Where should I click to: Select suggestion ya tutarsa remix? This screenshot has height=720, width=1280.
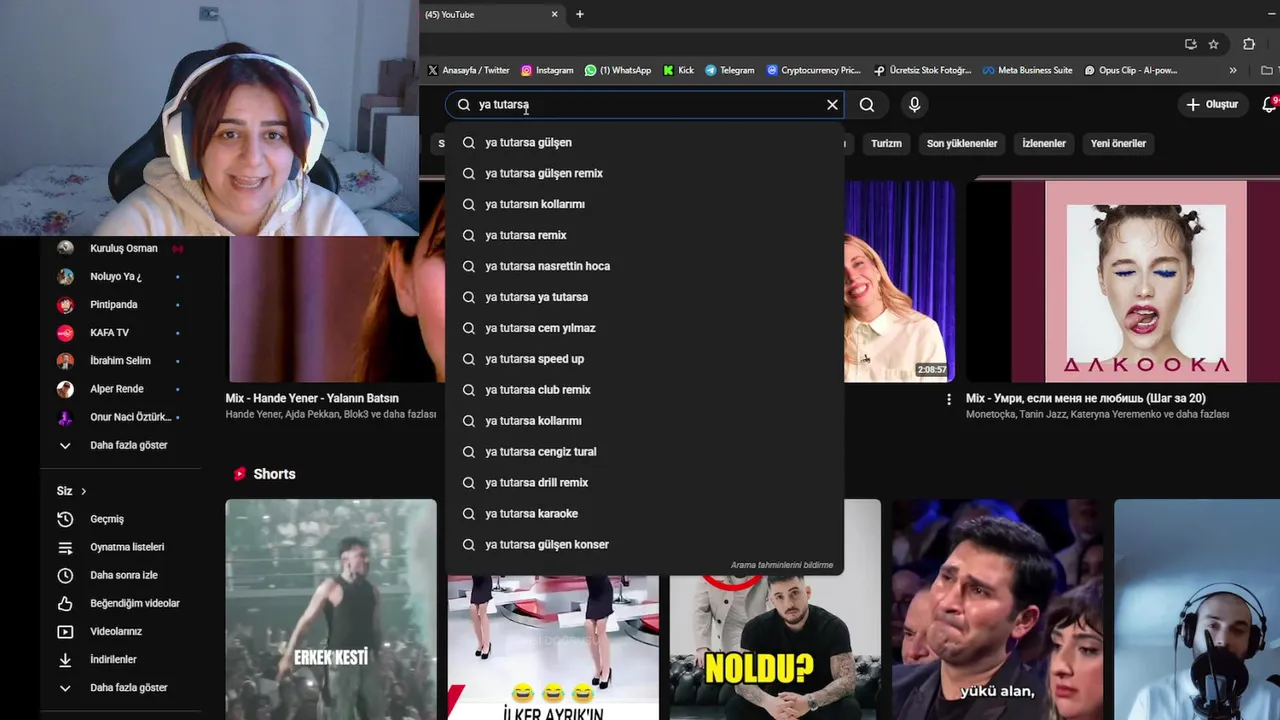pyautogui.click(x=644, y=235)
